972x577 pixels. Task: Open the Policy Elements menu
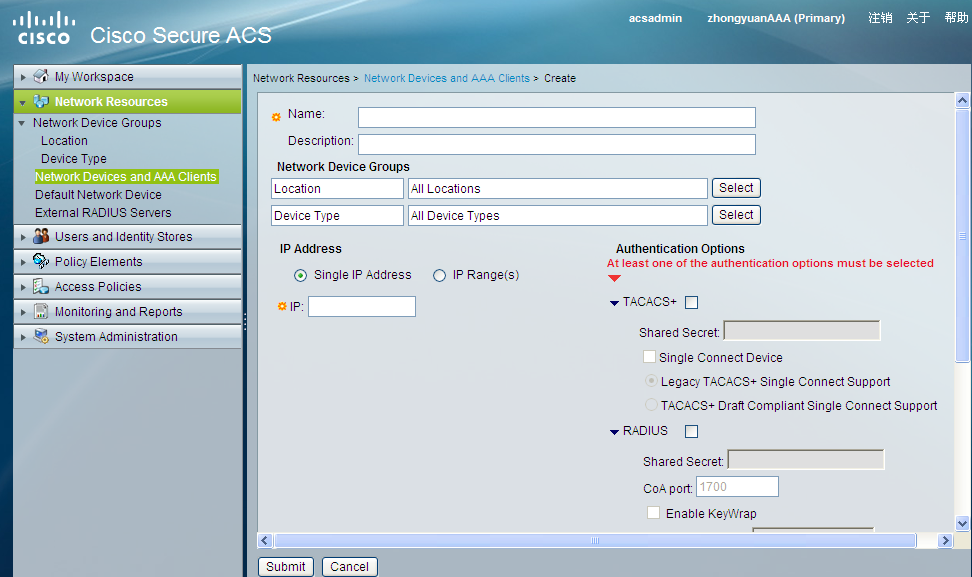(128, 262)
